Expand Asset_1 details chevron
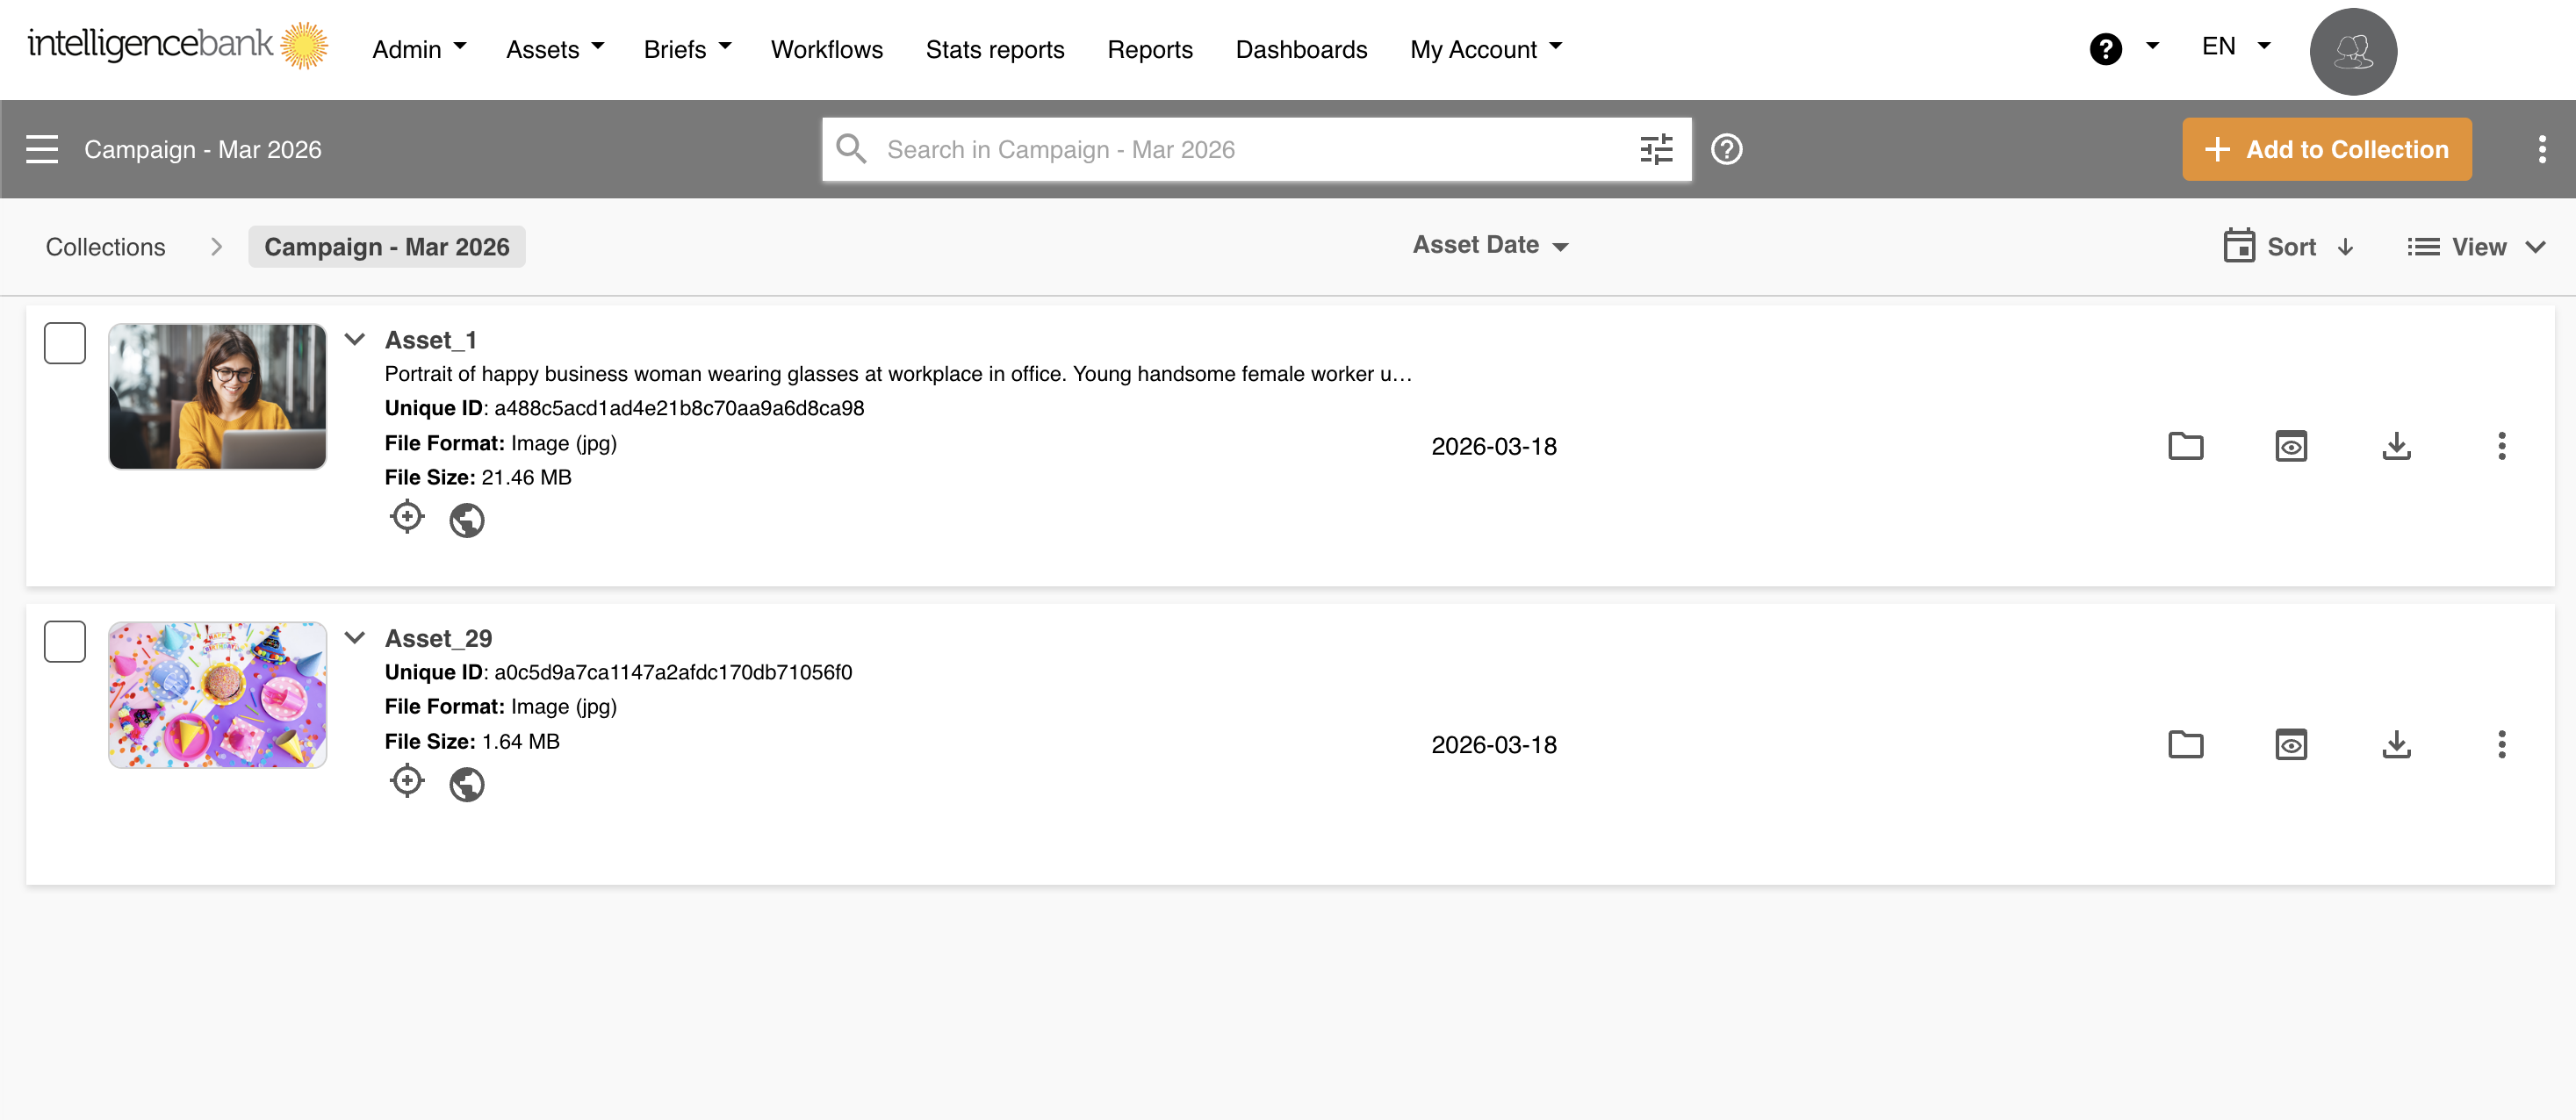This screenshot has width=2576, height=1120. (x=354, y=339)
